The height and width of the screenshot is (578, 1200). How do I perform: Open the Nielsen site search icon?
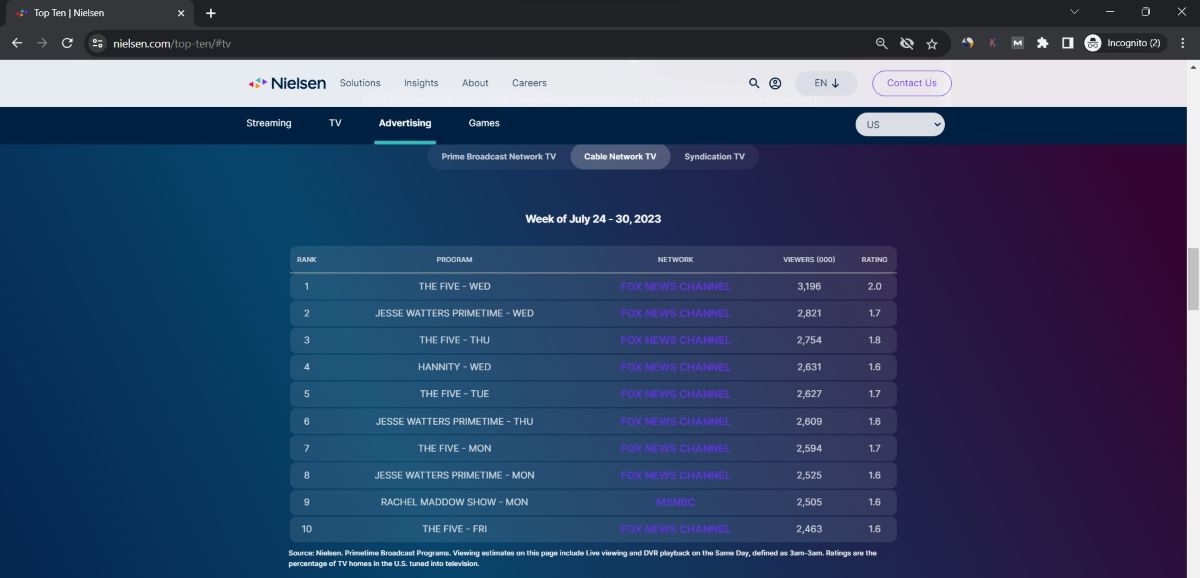[x=754, y=83]
